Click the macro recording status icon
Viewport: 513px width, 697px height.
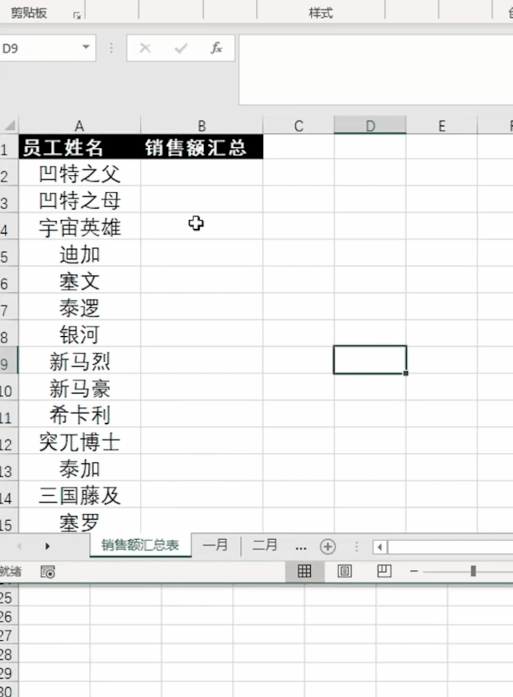pyautogui.click(x=48, y=572)
